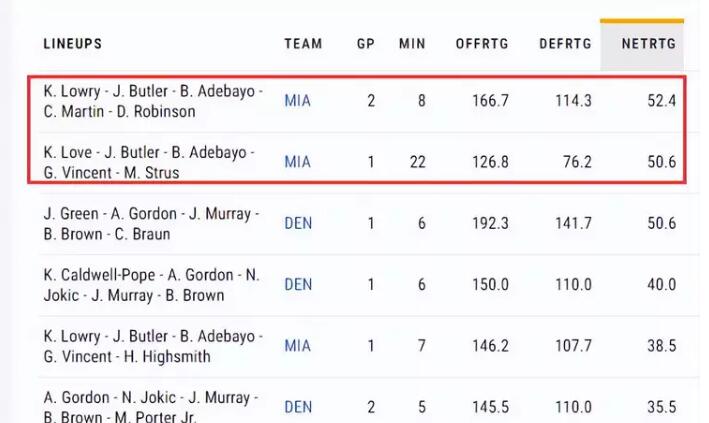709x423 pixels.
Task: Open MIA link for Highsmith lineup row
Action: [298, 346]
